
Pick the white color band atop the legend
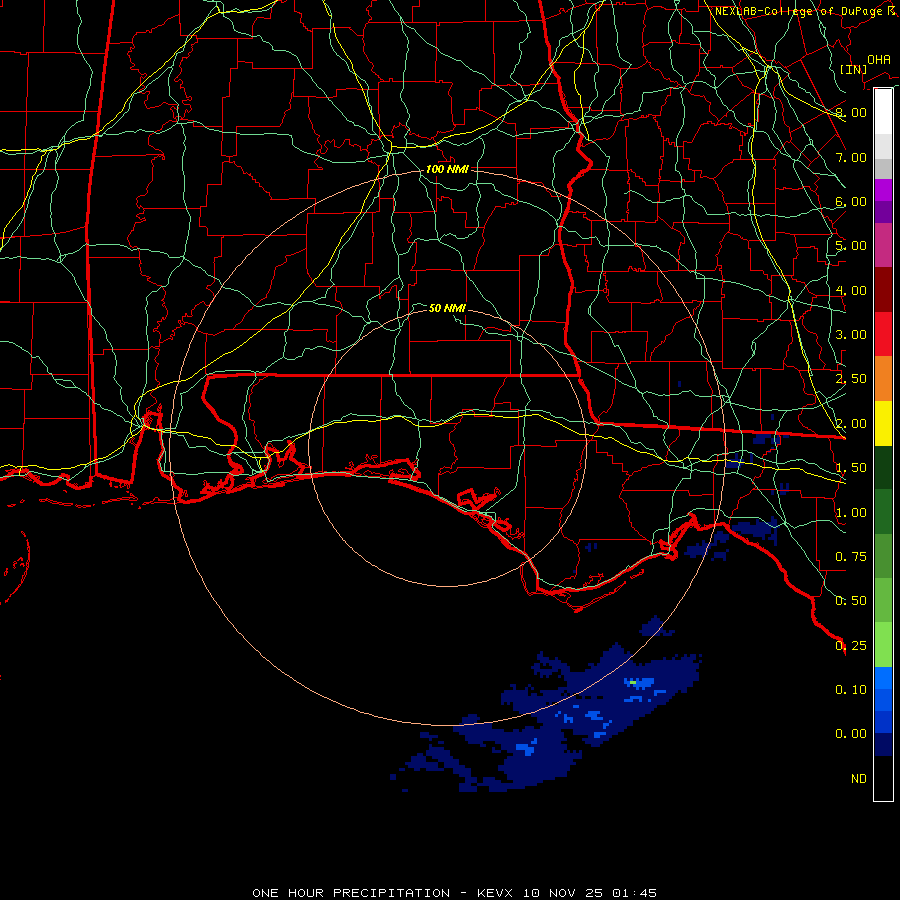[883, 112]
